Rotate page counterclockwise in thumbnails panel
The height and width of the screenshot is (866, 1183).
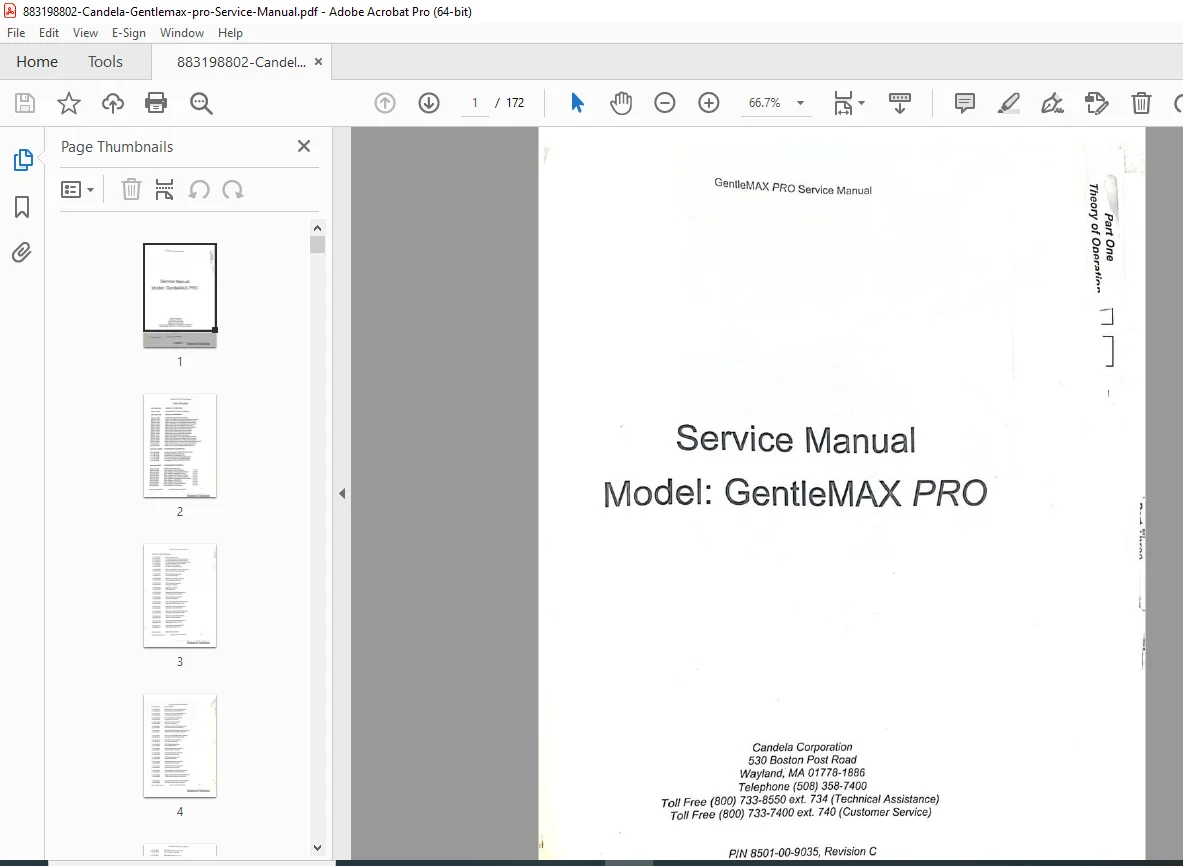point(199,189)
